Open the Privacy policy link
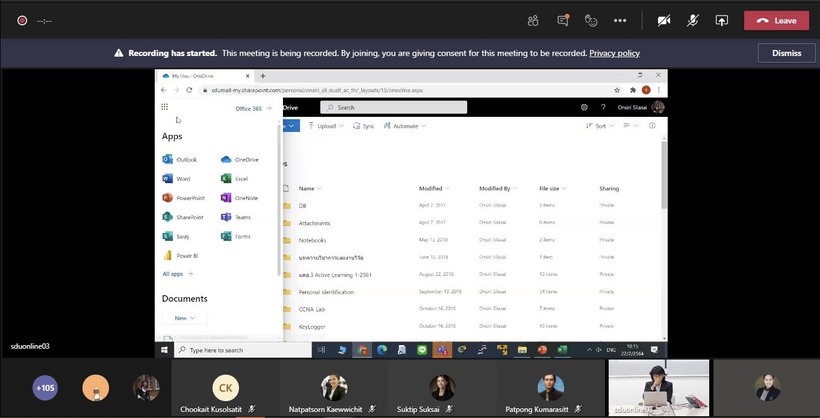 614,53
